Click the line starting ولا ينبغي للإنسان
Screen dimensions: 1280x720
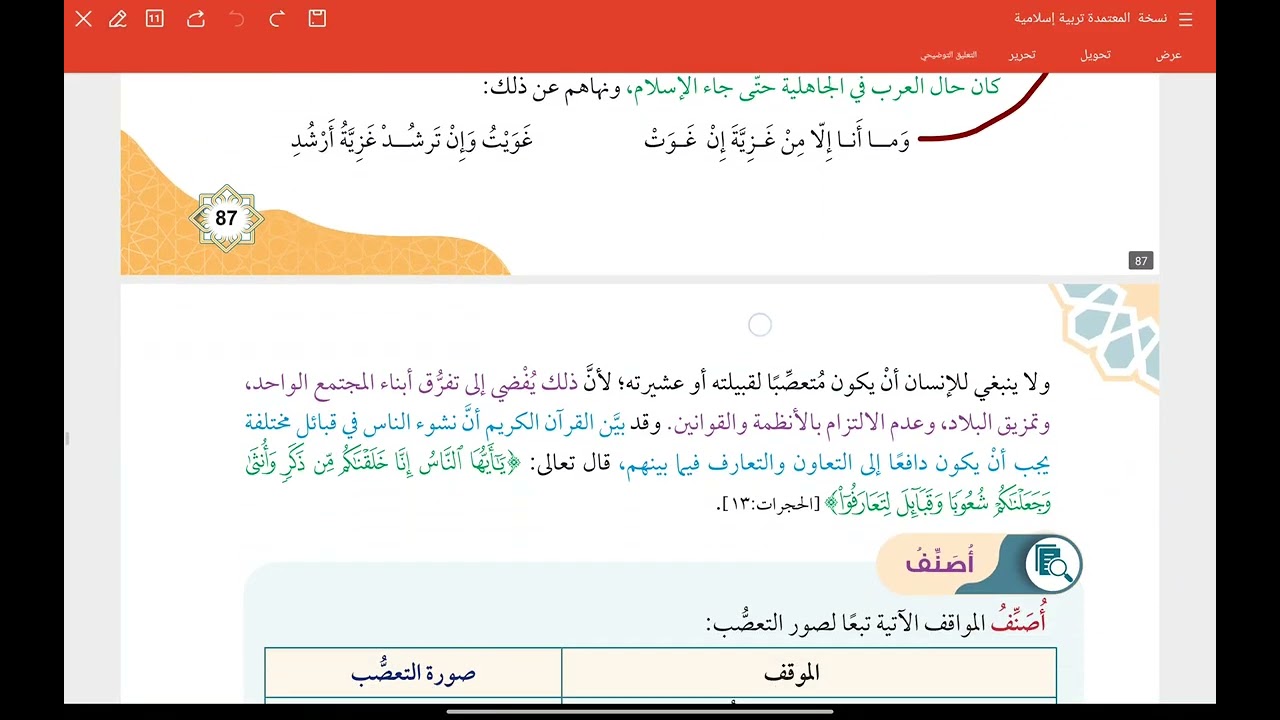click(647, 383)
